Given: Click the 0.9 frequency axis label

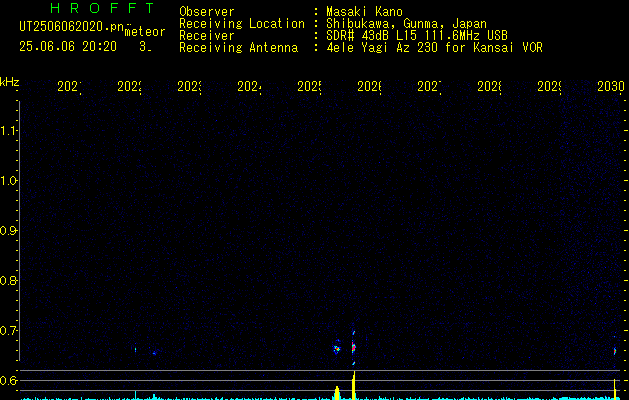Looking at the screenshot, I should pyautogui.click(x=8, y=231).
